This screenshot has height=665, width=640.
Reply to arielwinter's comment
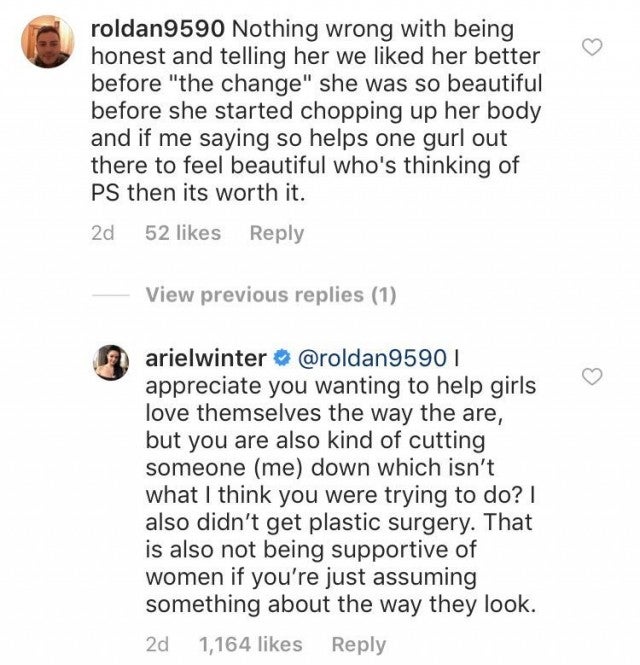(x=359, y=645)
